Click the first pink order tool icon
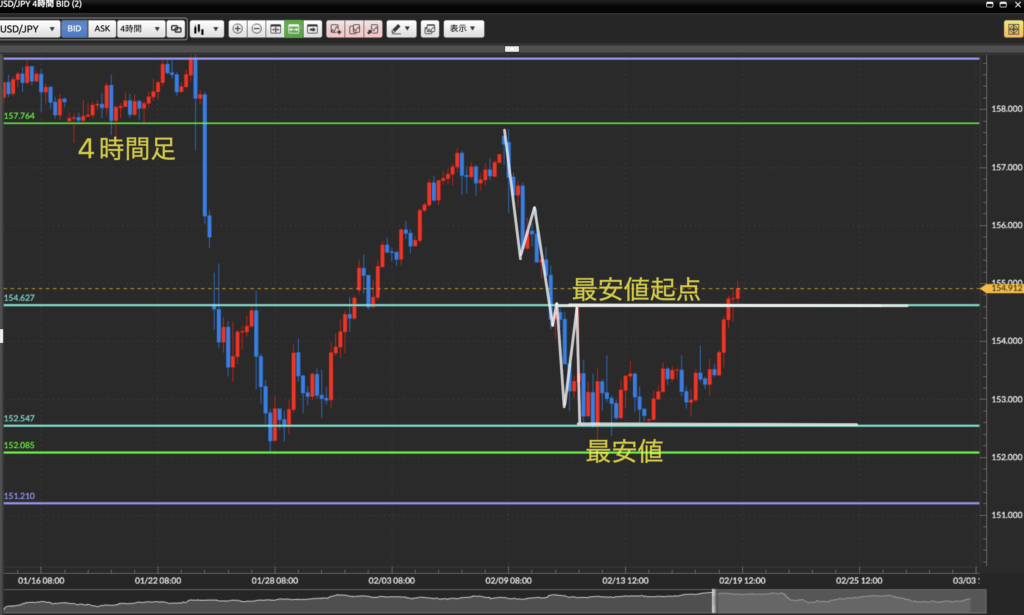 pos(335,29)
